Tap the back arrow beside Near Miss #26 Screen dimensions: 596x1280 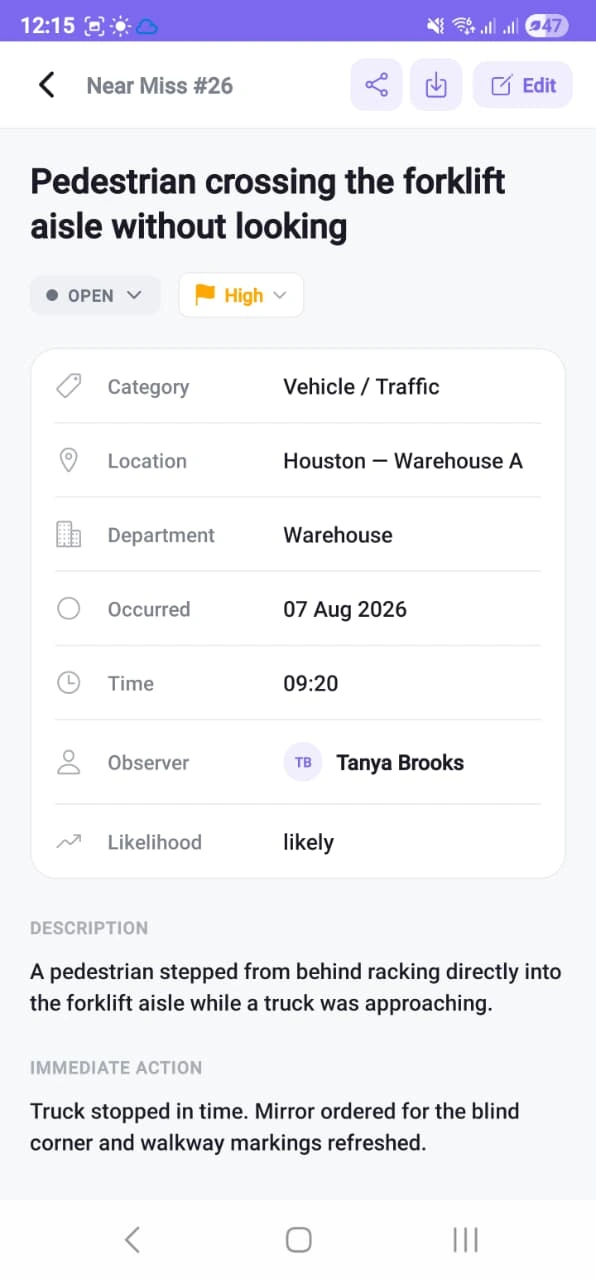(x=46, y=85)
